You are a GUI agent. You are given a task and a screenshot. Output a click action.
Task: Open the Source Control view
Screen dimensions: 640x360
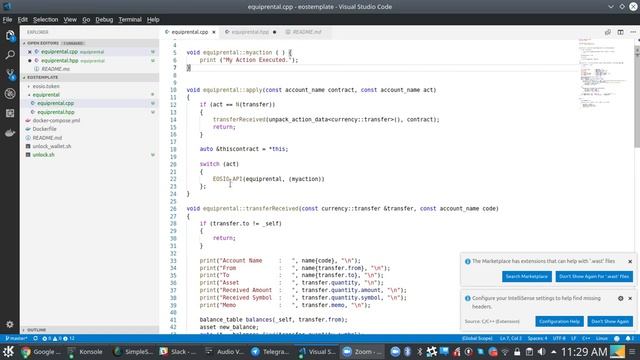[x=10, y=74]
